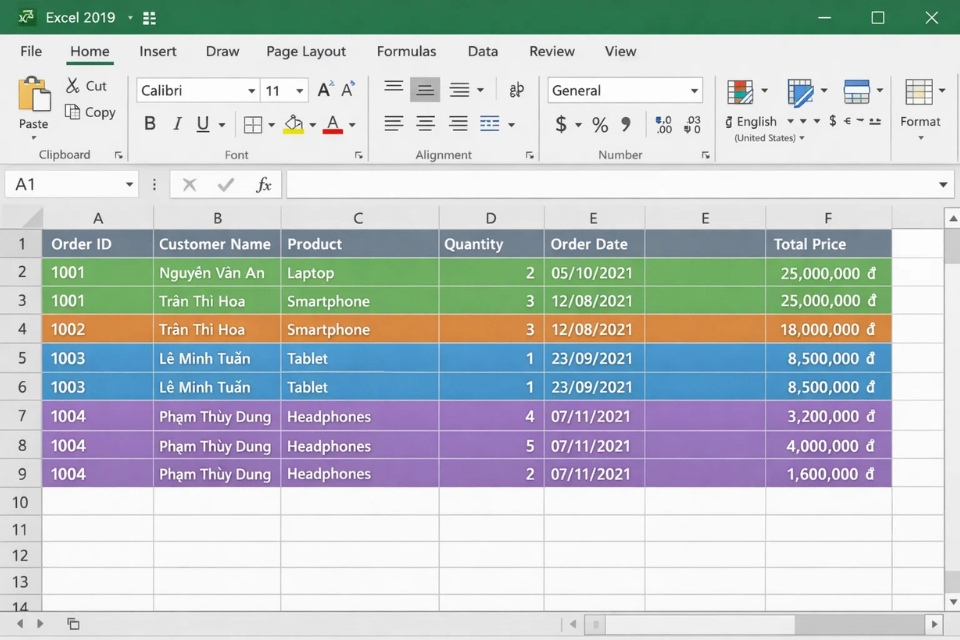The width and height of the screenshot is (960, 640).
Task: Switch to the Formulas ribbon tab
Action: coord(406,51)
